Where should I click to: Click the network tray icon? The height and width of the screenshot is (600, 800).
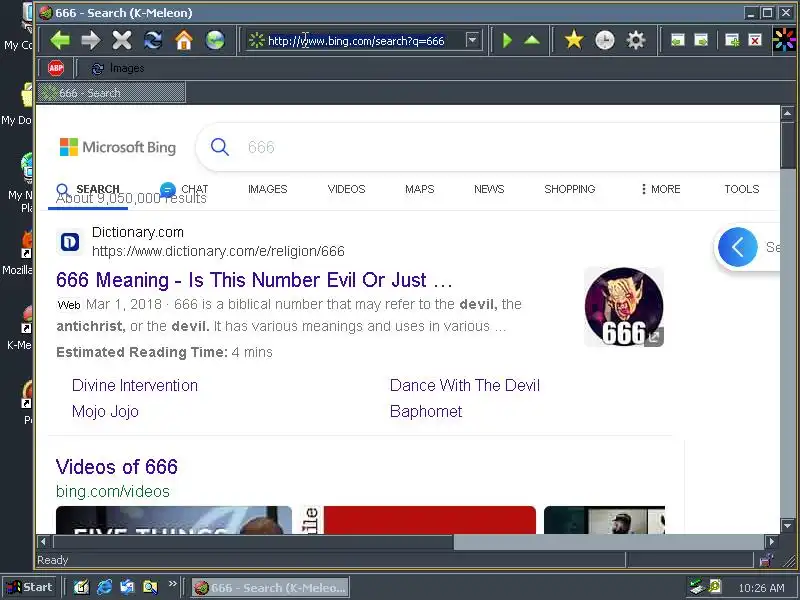click(696, 587)
